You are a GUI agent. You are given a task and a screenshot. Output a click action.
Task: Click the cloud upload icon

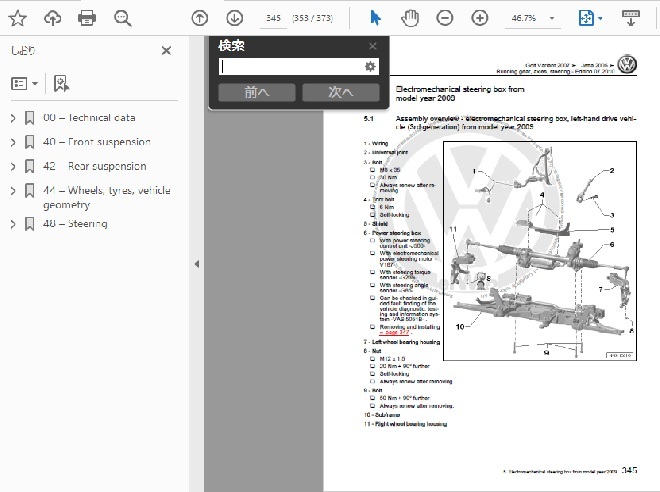click(x=52, y=18)
